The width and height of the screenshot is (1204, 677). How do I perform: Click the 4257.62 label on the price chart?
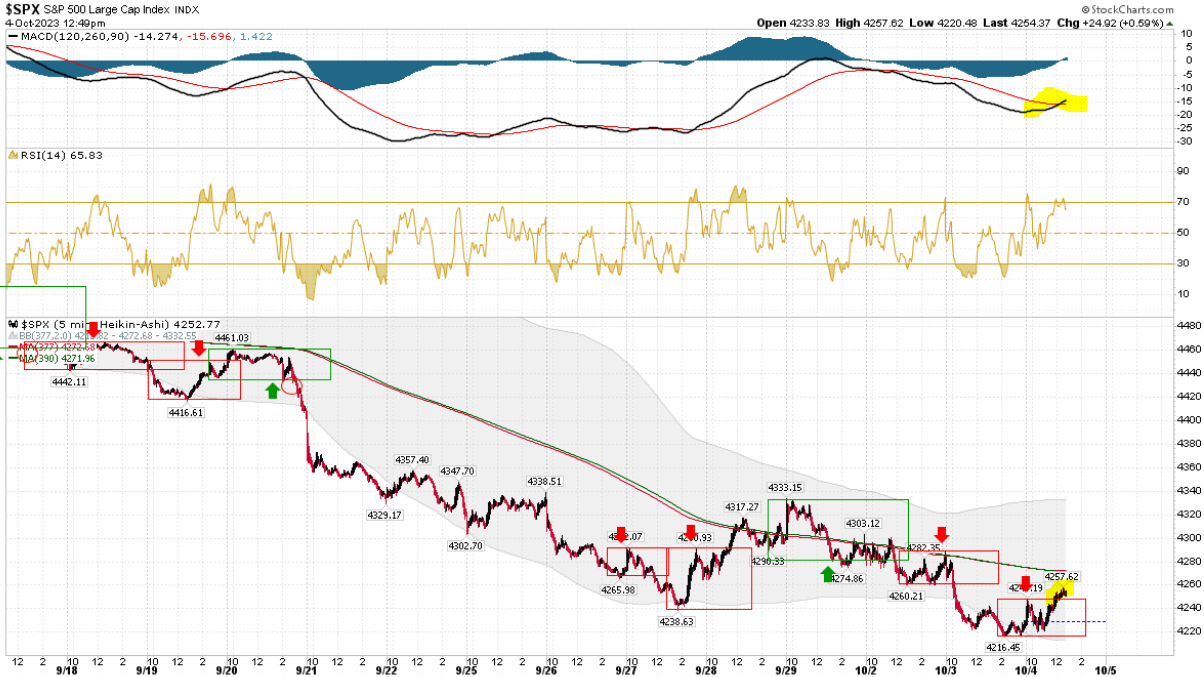click(1061, 577)
